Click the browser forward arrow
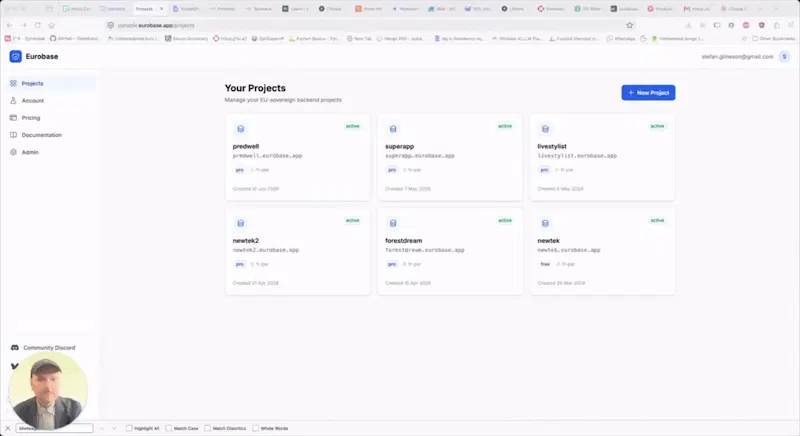This screenshot has width=800, height=436. point(23,25)
